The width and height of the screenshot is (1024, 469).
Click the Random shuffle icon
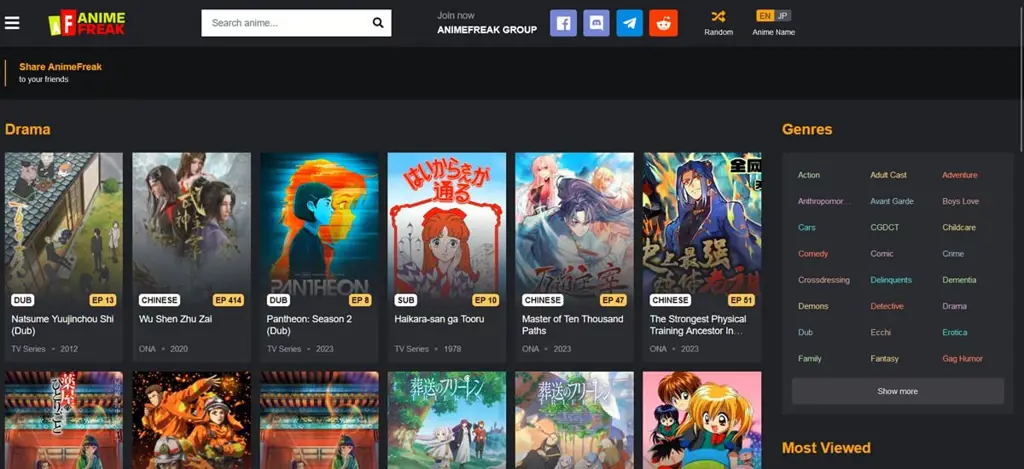pos(718,16)
